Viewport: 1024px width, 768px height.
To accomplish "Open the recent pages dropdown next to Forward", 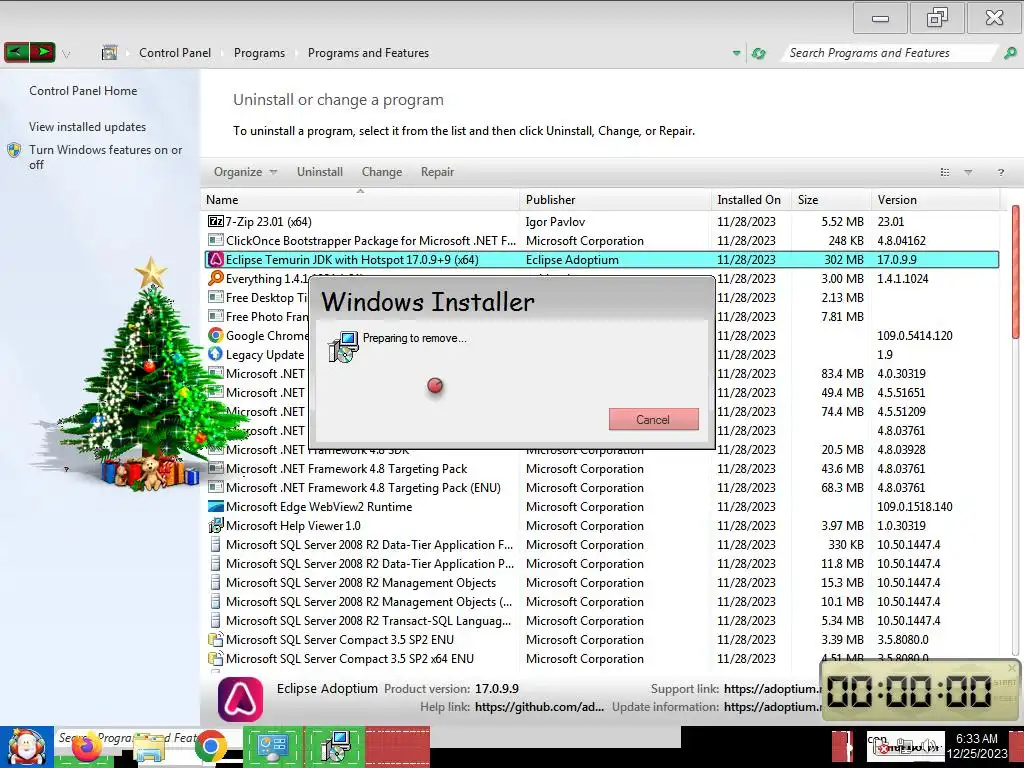I will click(x=66, y=54).
